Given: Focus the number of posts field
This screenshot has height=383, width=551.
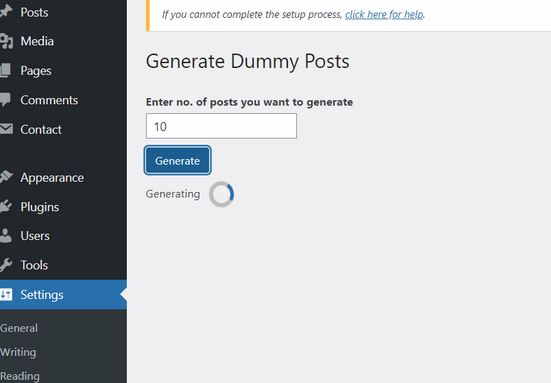Looking at the screenshot, I should [x=221, y=126].
